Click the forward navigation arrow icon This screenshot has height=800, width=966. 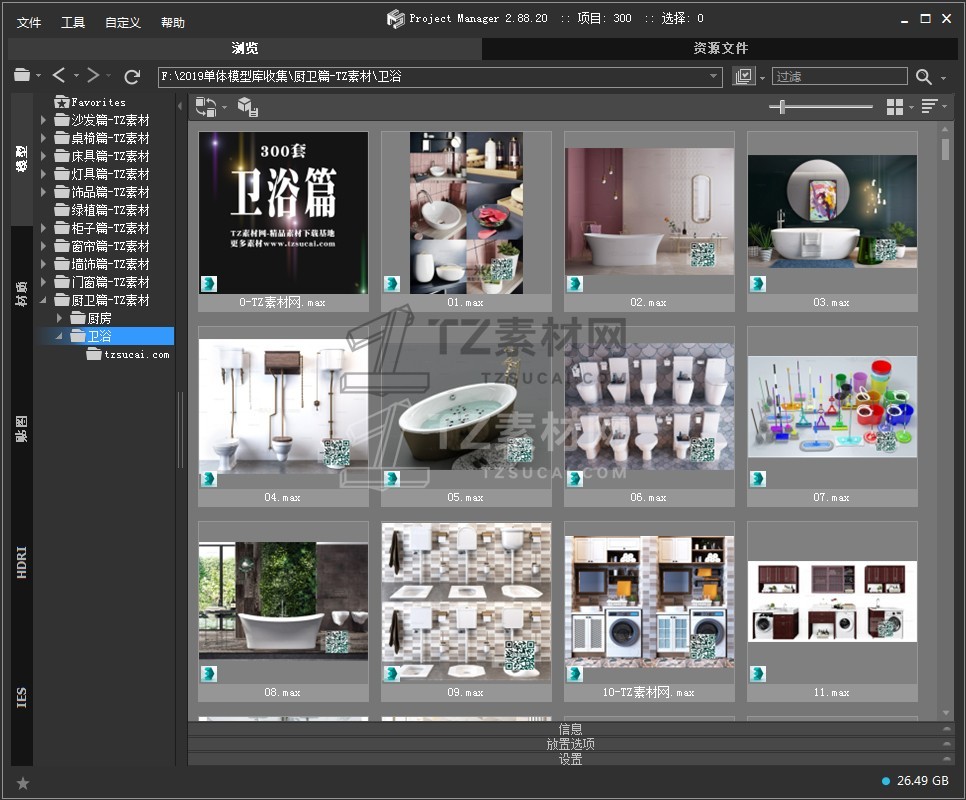(92, 76)
